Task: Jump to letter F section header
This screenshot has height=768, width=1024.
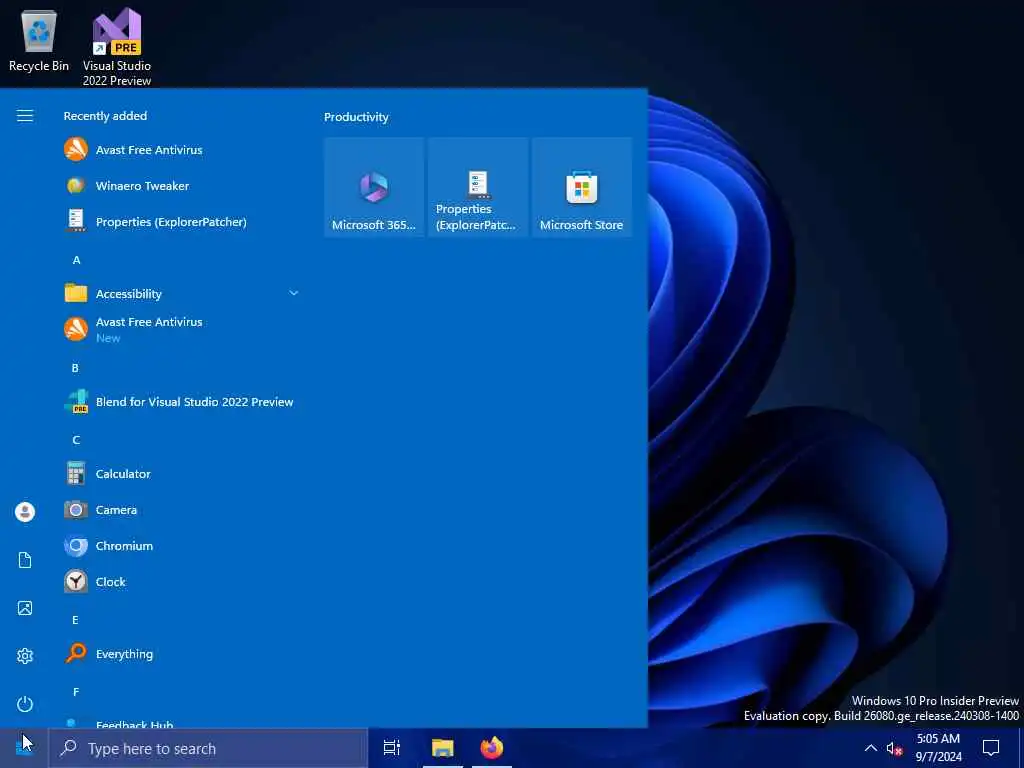Action: (x=76, y=692)
